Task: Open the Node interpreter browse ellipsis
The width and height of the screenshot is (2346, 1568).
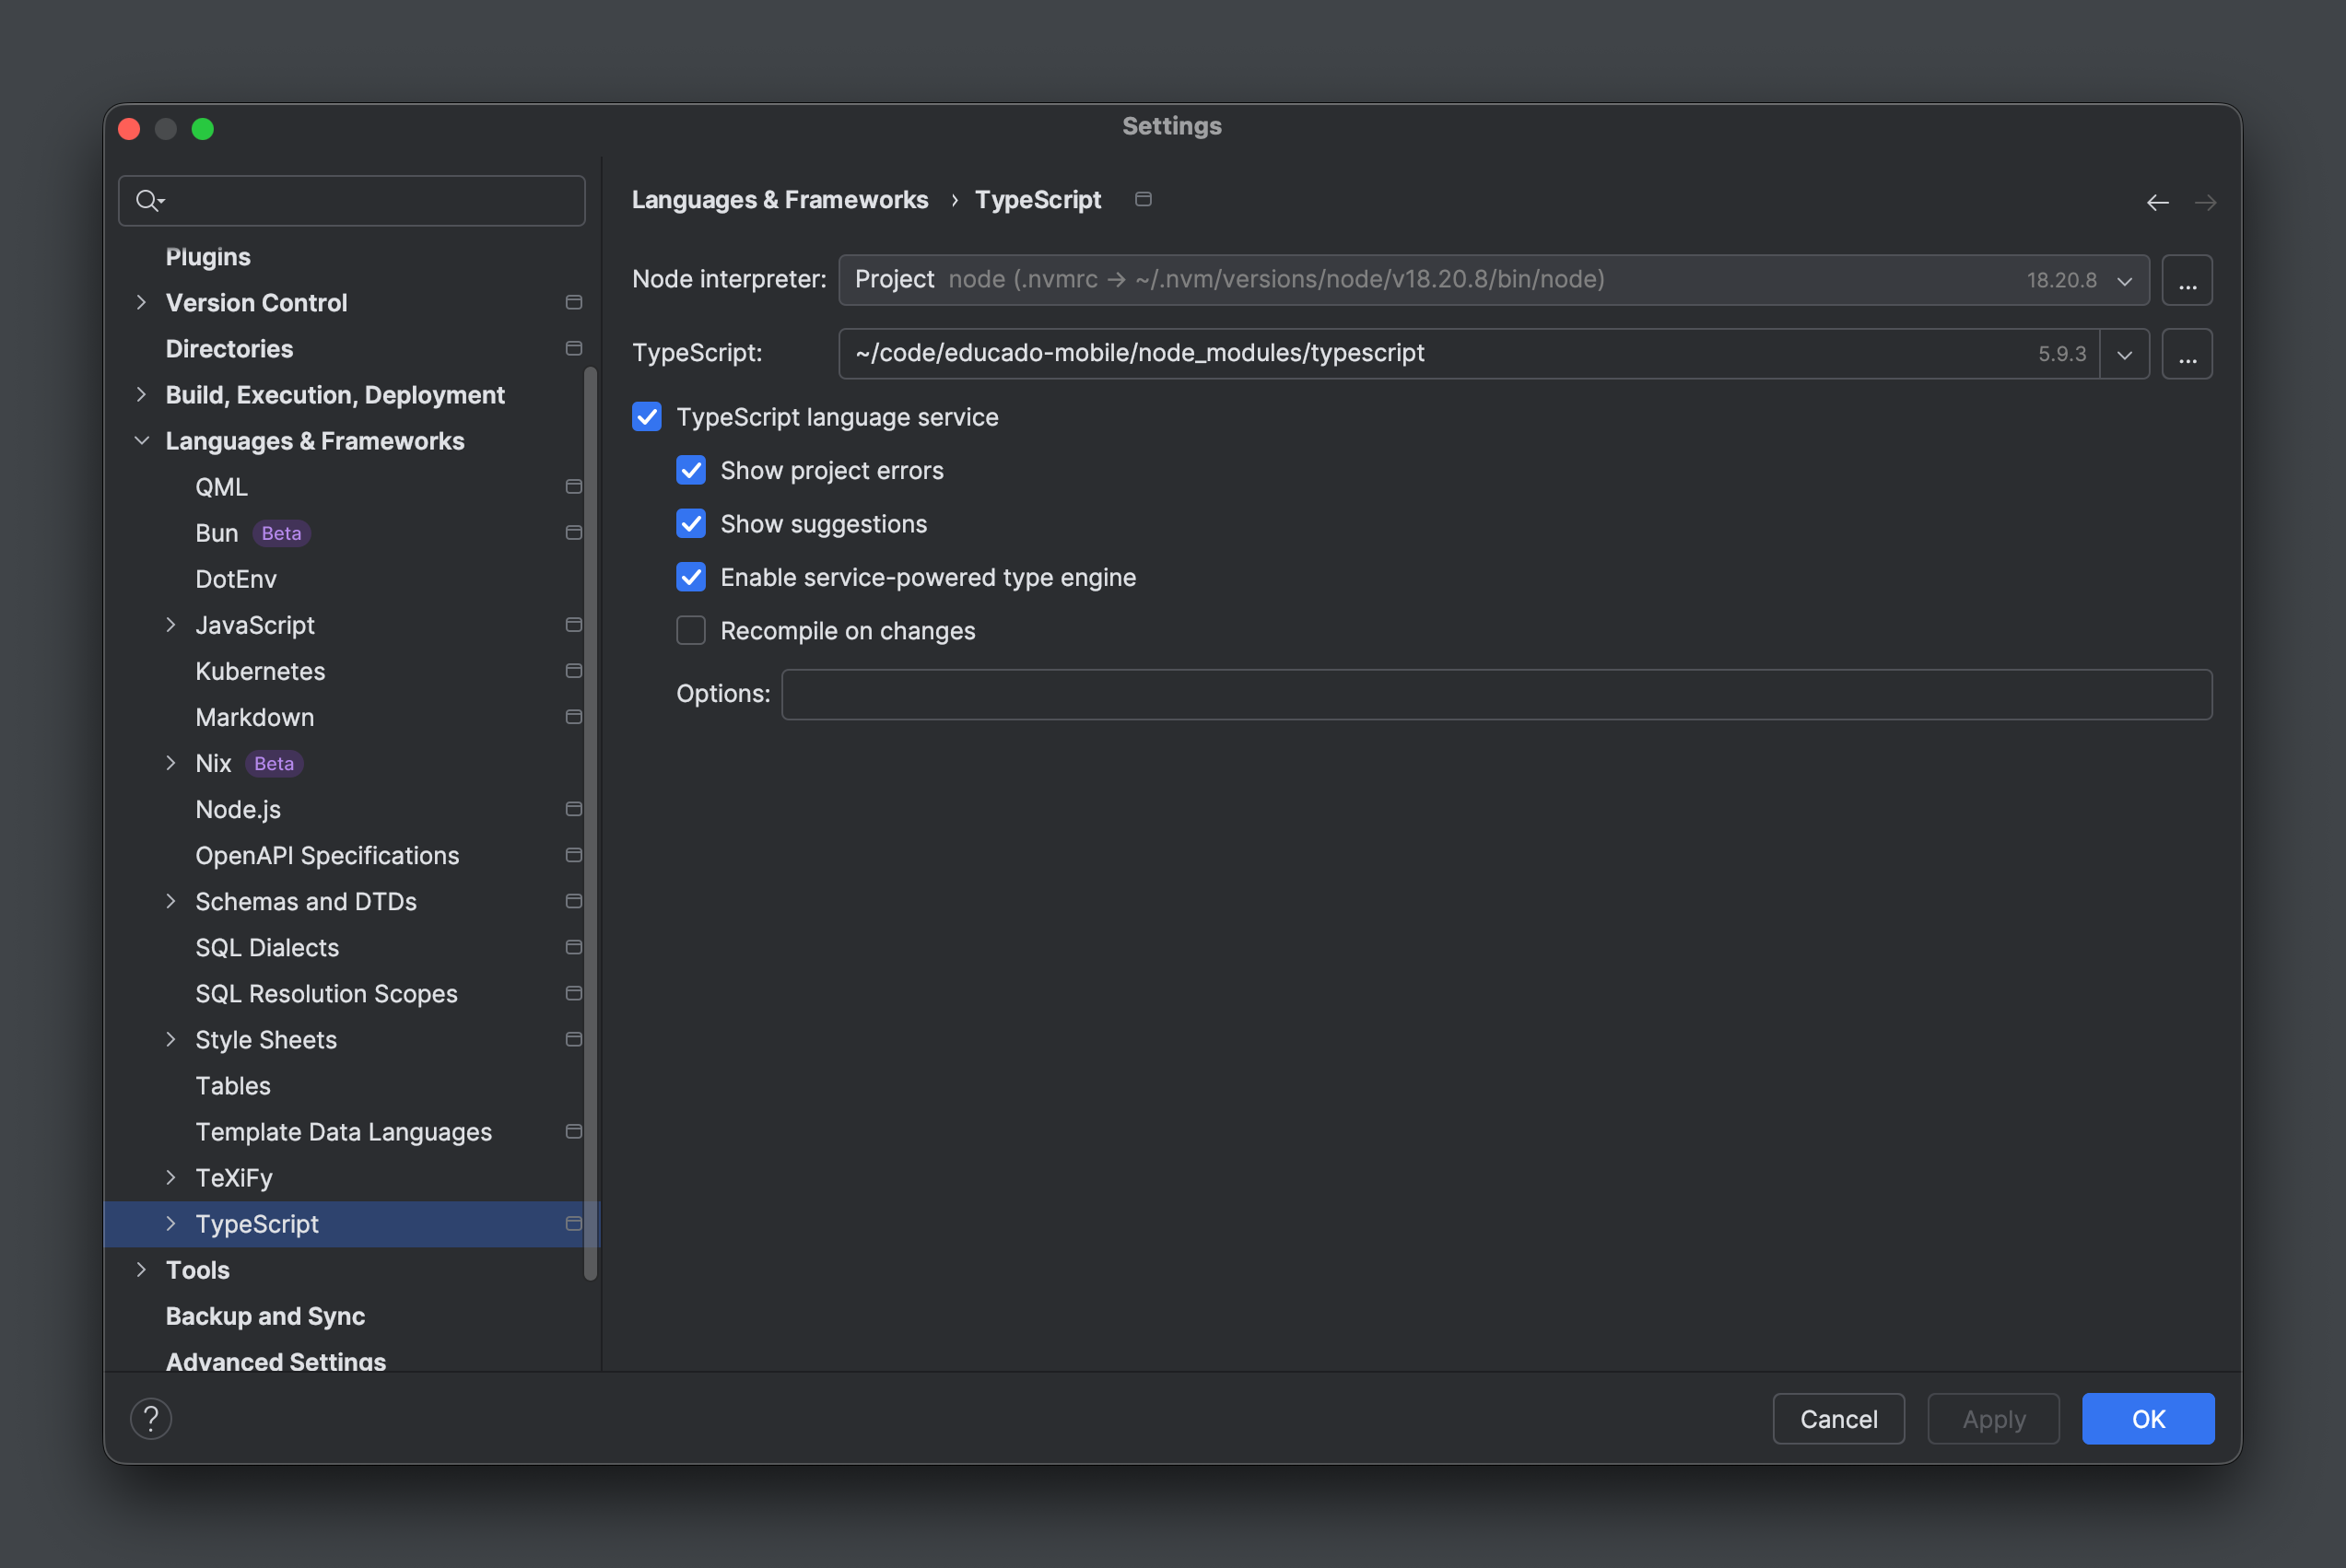Action: coord(2187,280)
